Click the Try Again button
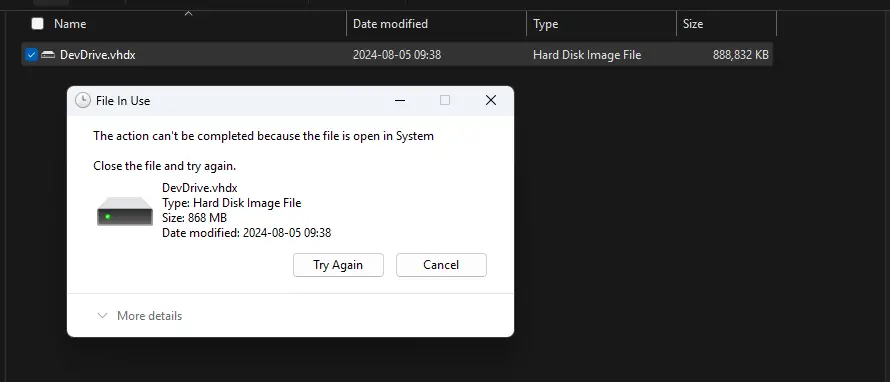Image resolution: width=890 pixels, height=382 pixels. pyautogui.click(x=338, y=265)
